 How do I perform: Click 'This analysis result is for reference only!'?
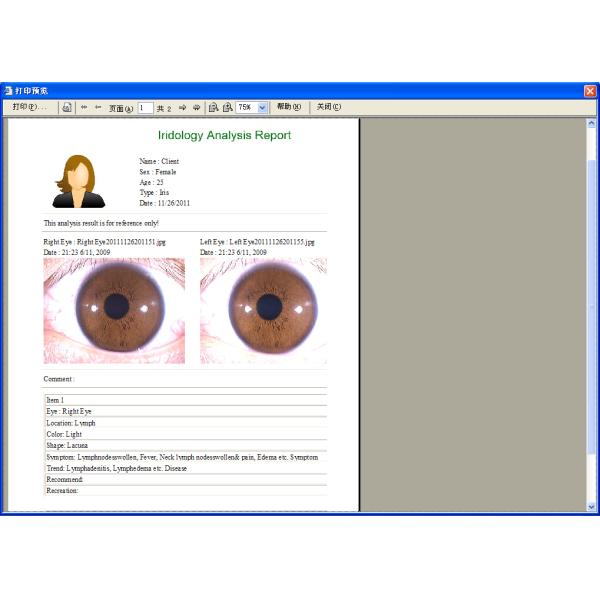101,223
